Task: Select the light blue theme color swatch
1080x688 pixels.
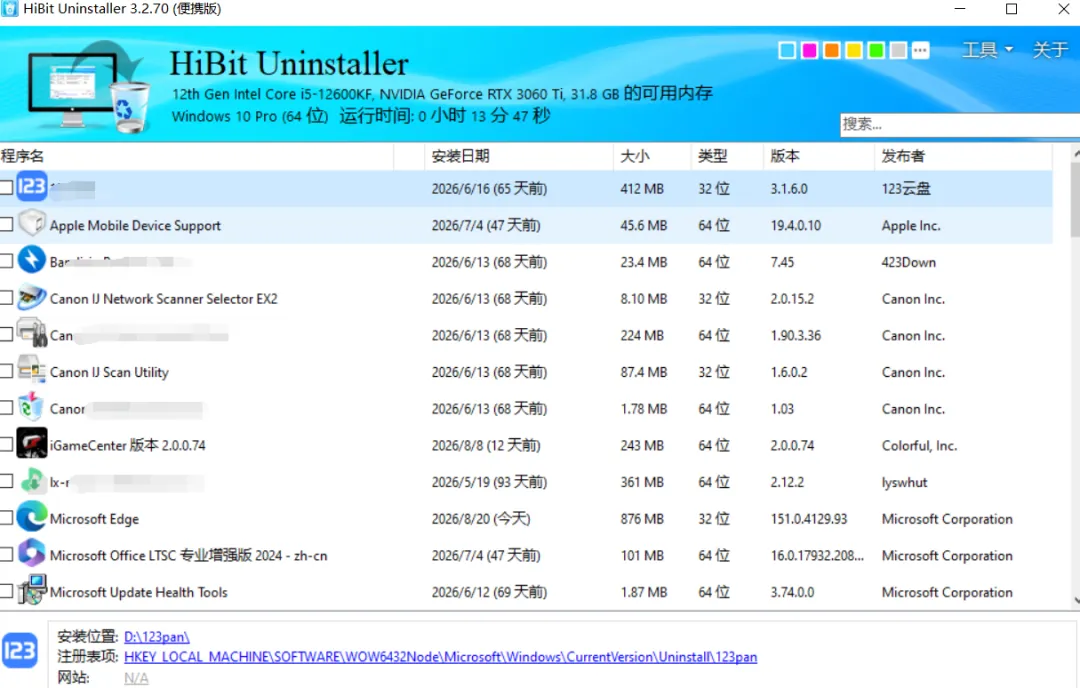Action: (x=787, y=50)
